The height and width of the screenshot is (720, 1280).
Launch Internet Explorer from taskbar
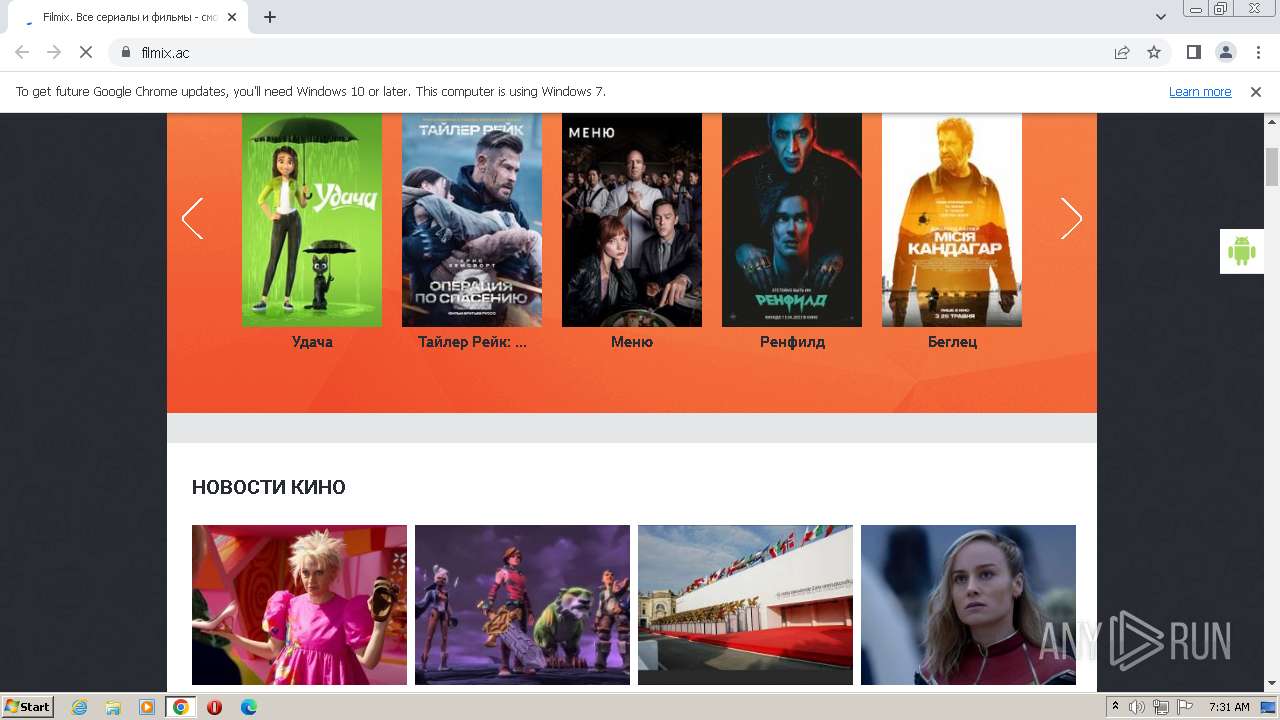pos(79,707)
